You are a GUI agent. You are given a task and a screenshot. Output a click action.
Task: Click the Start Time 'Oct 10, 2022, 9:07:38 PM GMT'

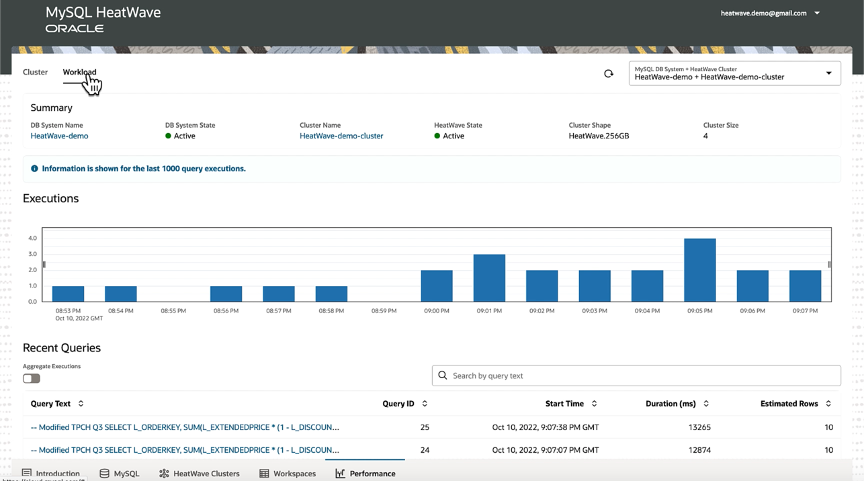546,427
